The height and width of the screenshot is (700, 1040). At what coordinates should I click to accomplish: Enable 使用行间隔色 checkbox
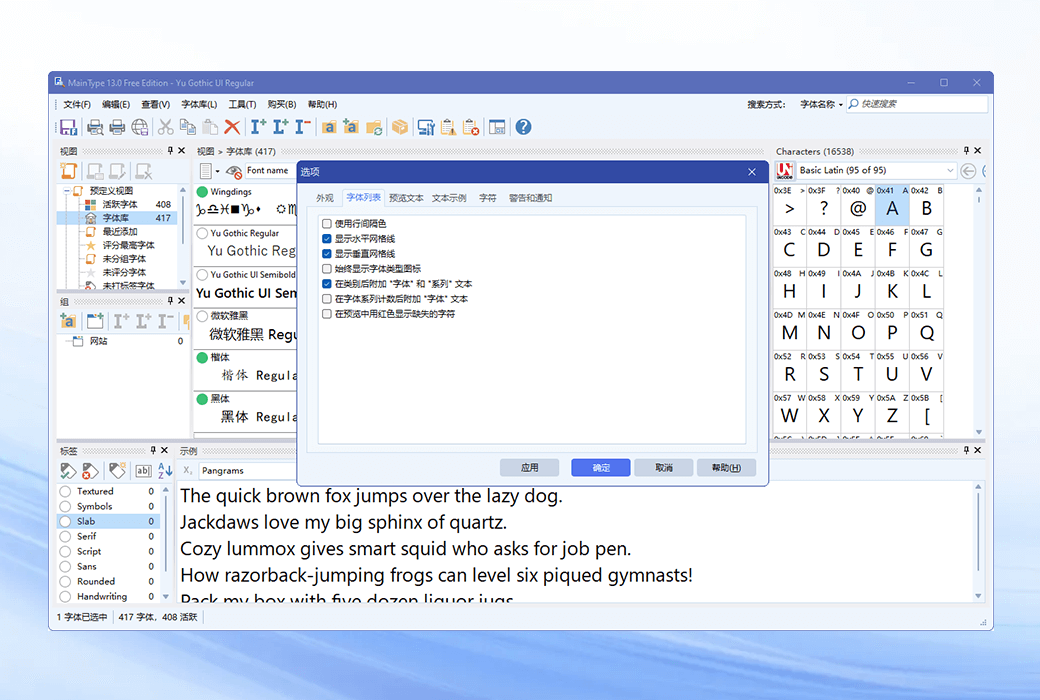(326, 224)
